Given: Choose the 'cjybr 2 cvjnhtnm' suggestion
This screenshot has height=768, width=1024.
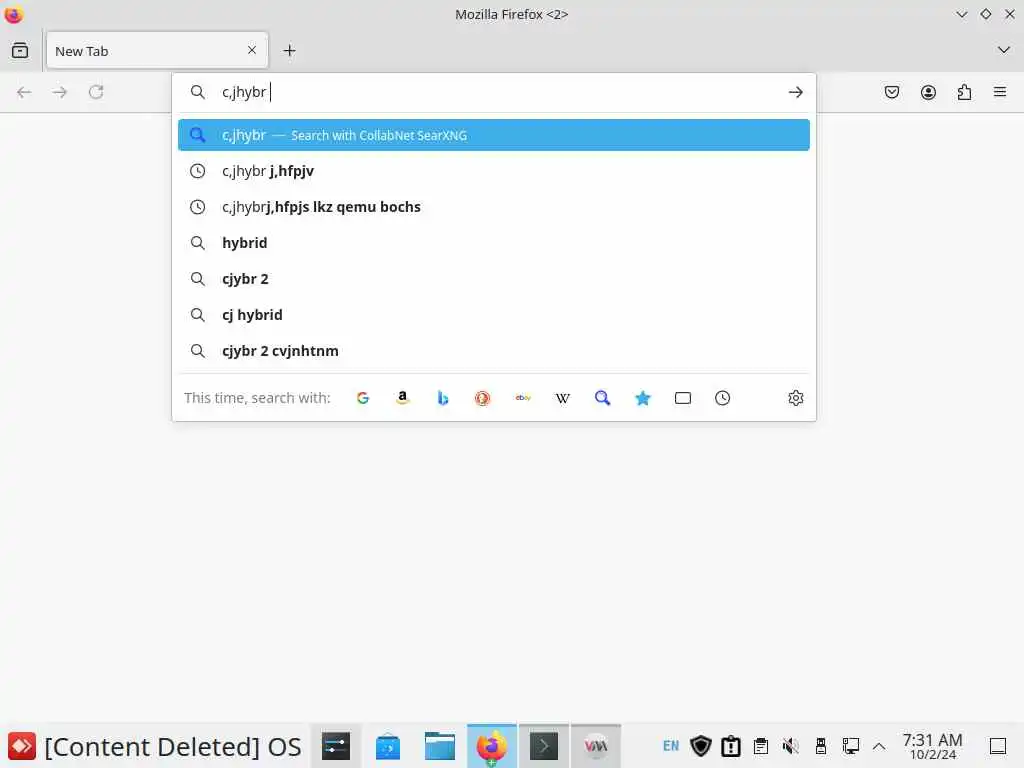Looking at the screenshot, I should pyautogui.click(x=494, y=351).
